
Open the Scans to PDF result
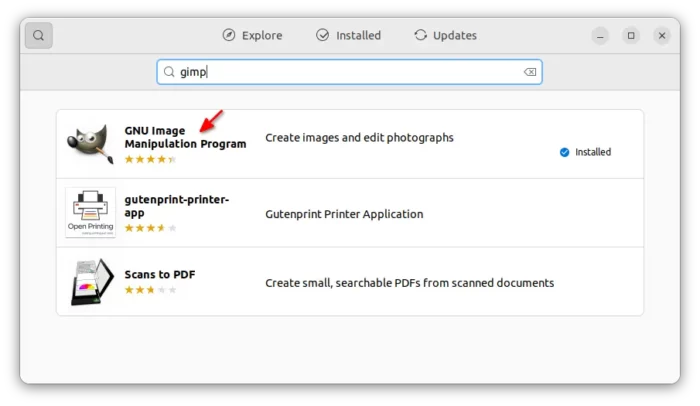click(x=350, y=282)
